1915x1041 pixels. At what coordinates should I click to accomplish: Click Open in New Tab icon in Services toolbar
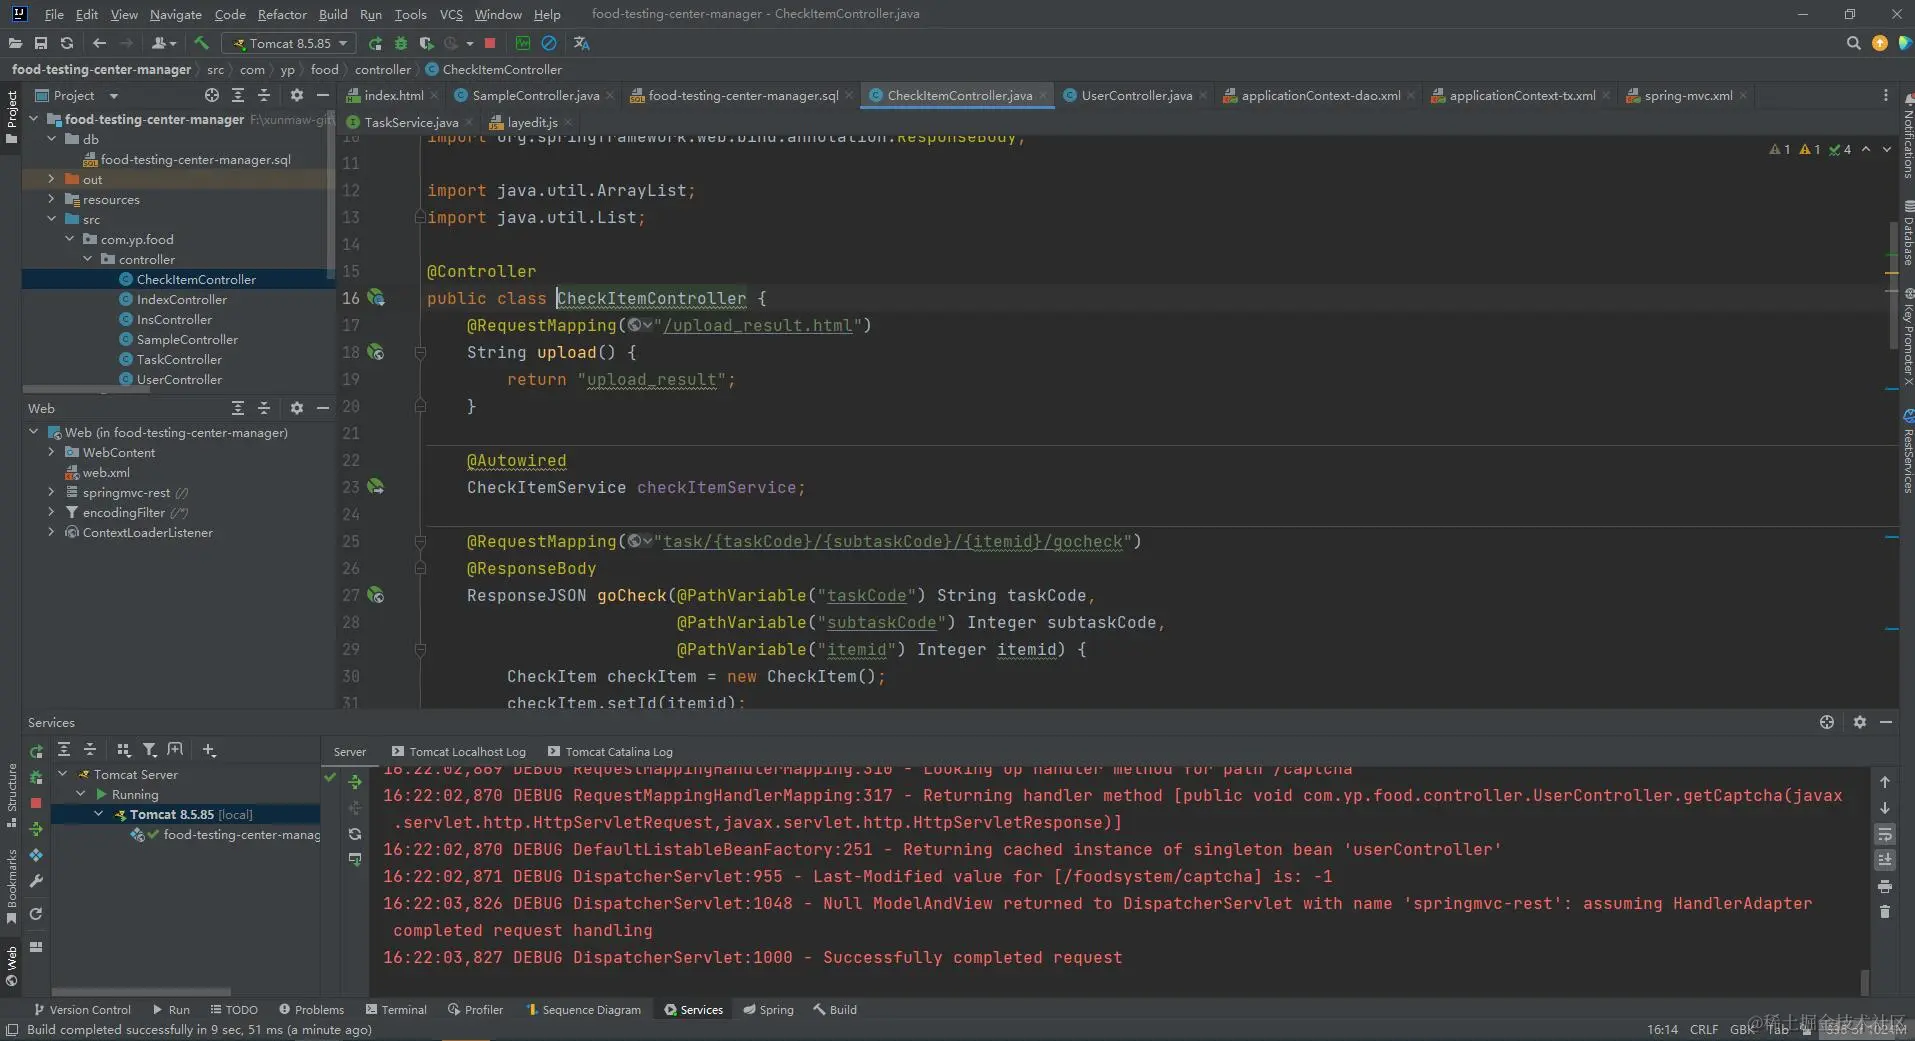pyautogui.click(x=176, y=750)
